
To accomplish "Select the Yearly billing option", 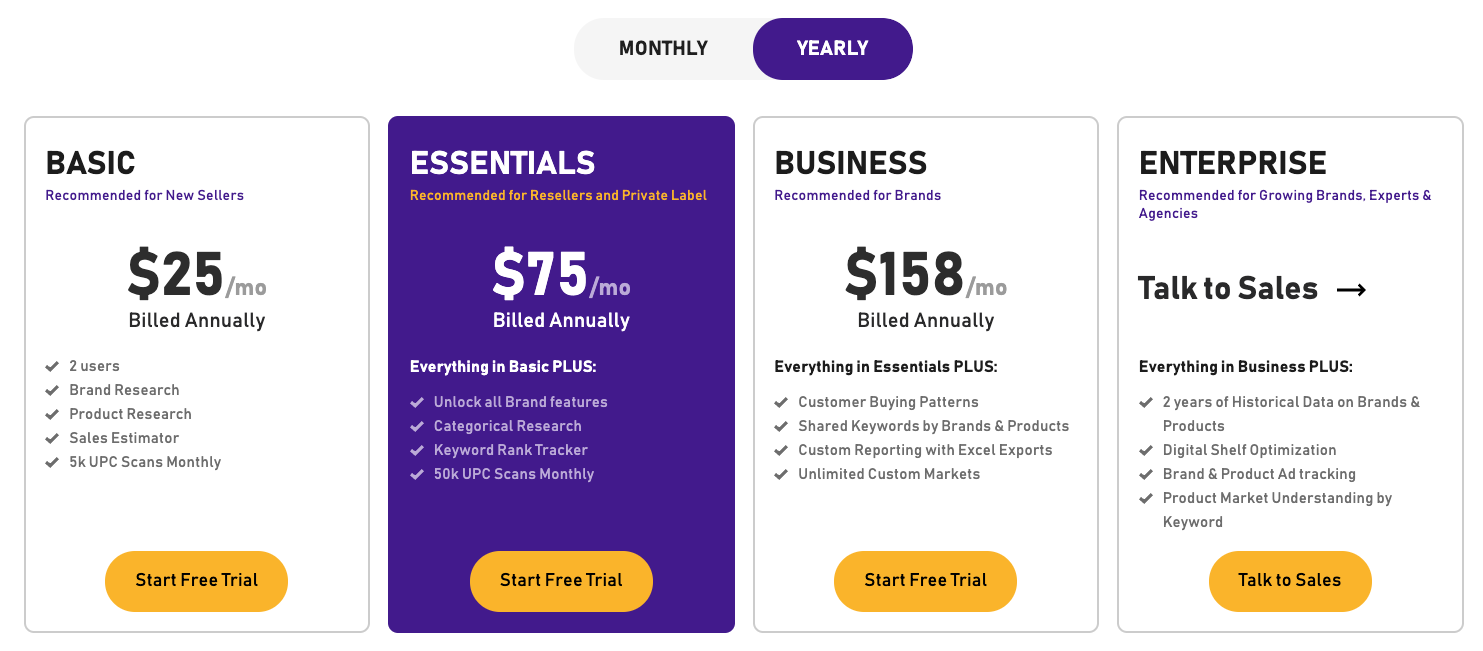I will 832,48.
